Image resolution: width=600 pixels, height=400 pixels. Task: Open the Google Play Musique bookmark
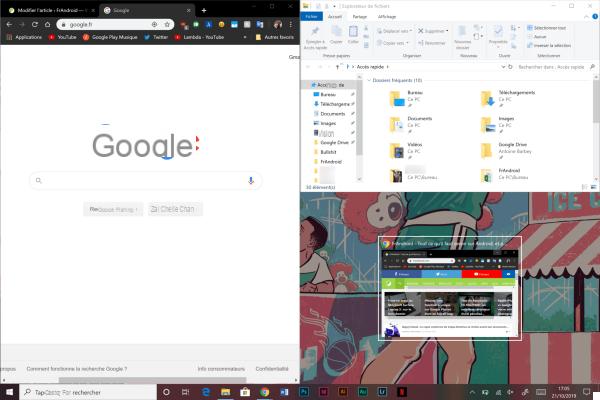(110, 37)
